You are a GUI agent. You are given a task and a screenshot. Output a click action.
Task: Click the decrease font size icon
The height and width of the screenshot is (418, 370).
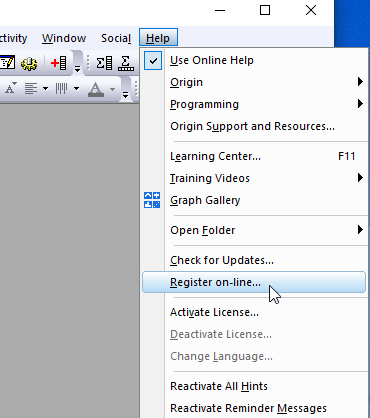10,89
